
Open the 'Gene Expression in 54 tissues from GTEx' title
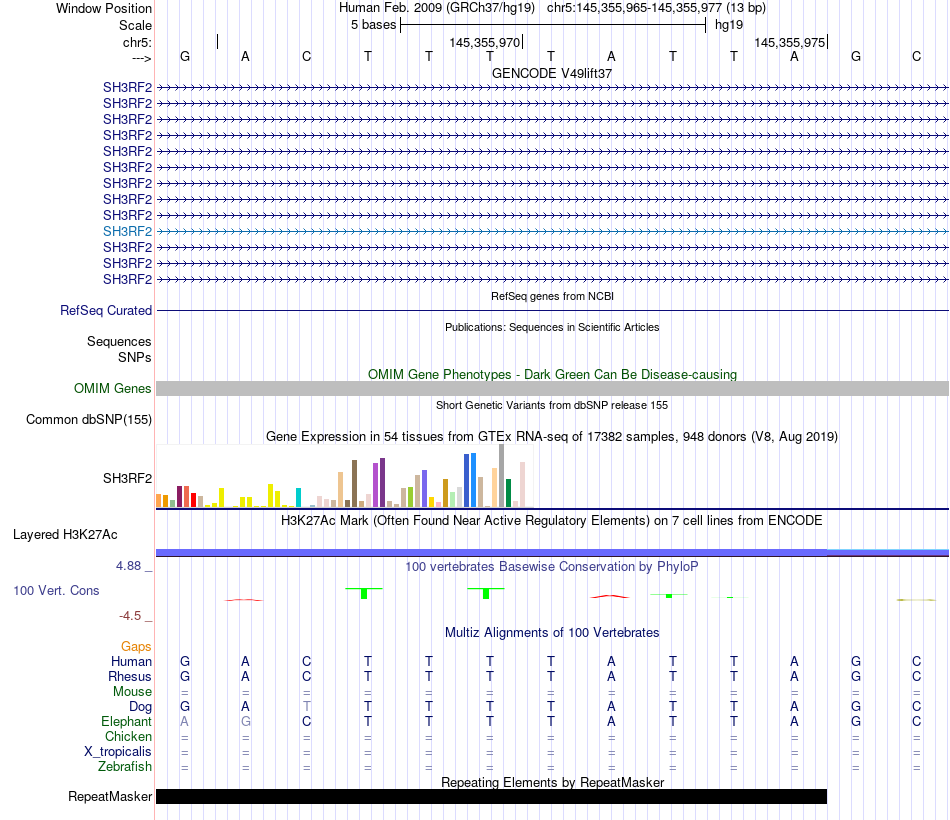coord(552,436)
